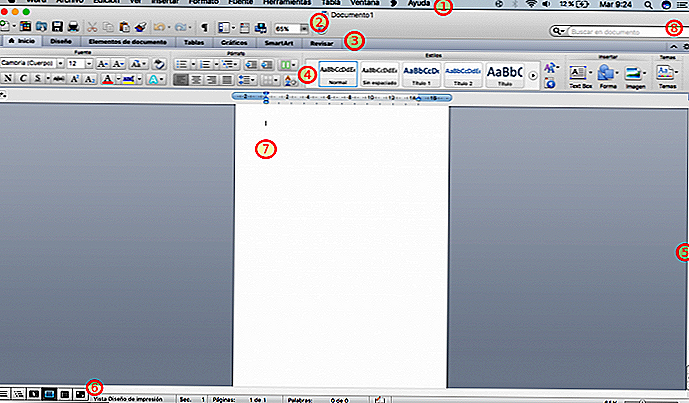Click the Format Painter brush icon
The width and height of the screenshot is (689, 403).
140,26
